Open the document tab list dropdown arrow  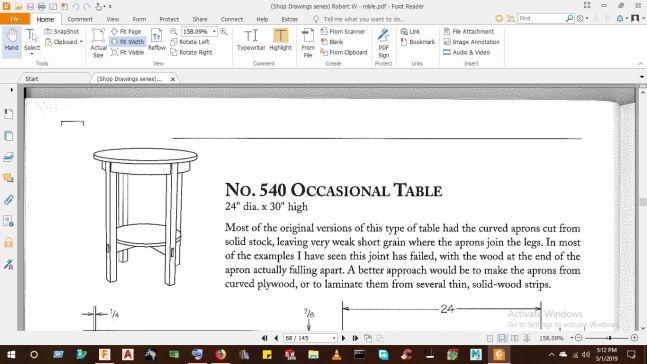tap(642, 77)
